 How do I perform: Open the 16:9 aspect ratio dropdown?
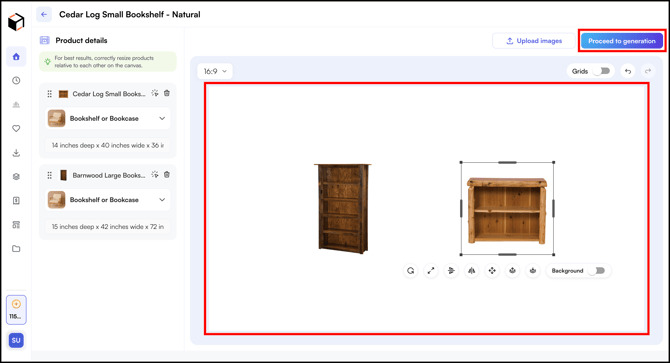click(x=215, y=71)
